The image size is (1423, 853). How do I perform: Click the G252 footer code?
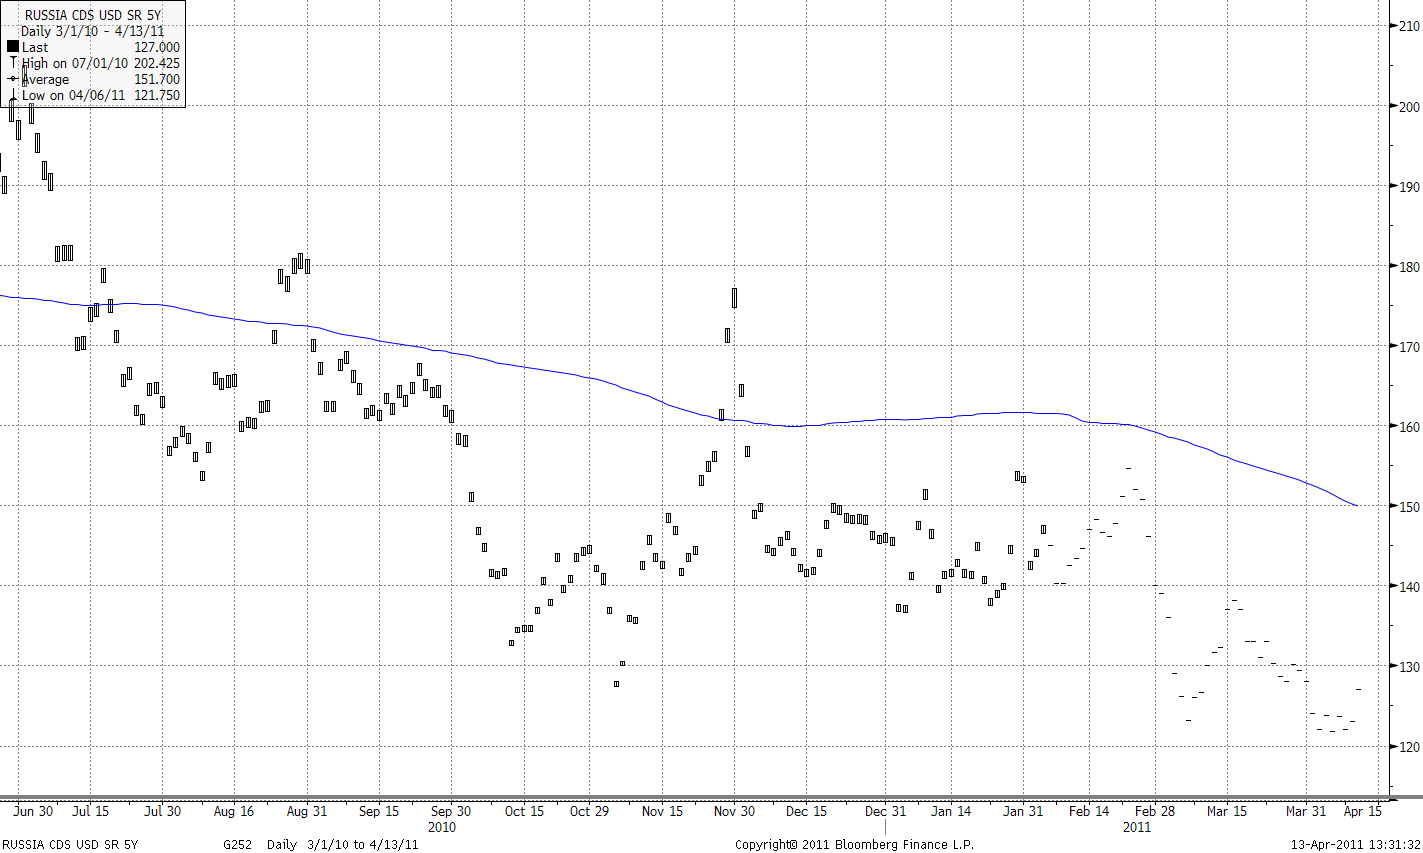tap(237, 844)
